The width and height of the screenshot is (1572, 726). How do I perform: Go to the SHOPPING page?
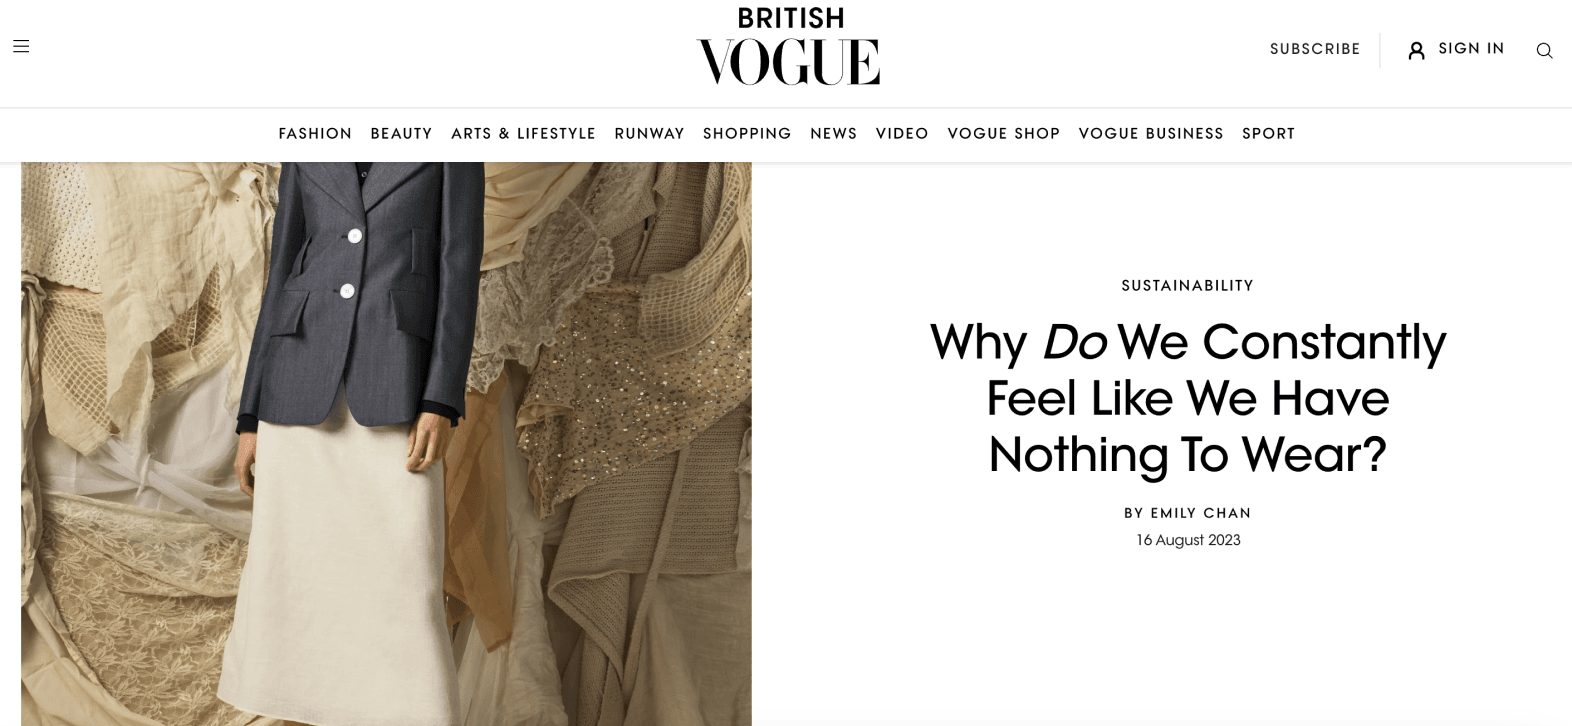click(747, 133)
